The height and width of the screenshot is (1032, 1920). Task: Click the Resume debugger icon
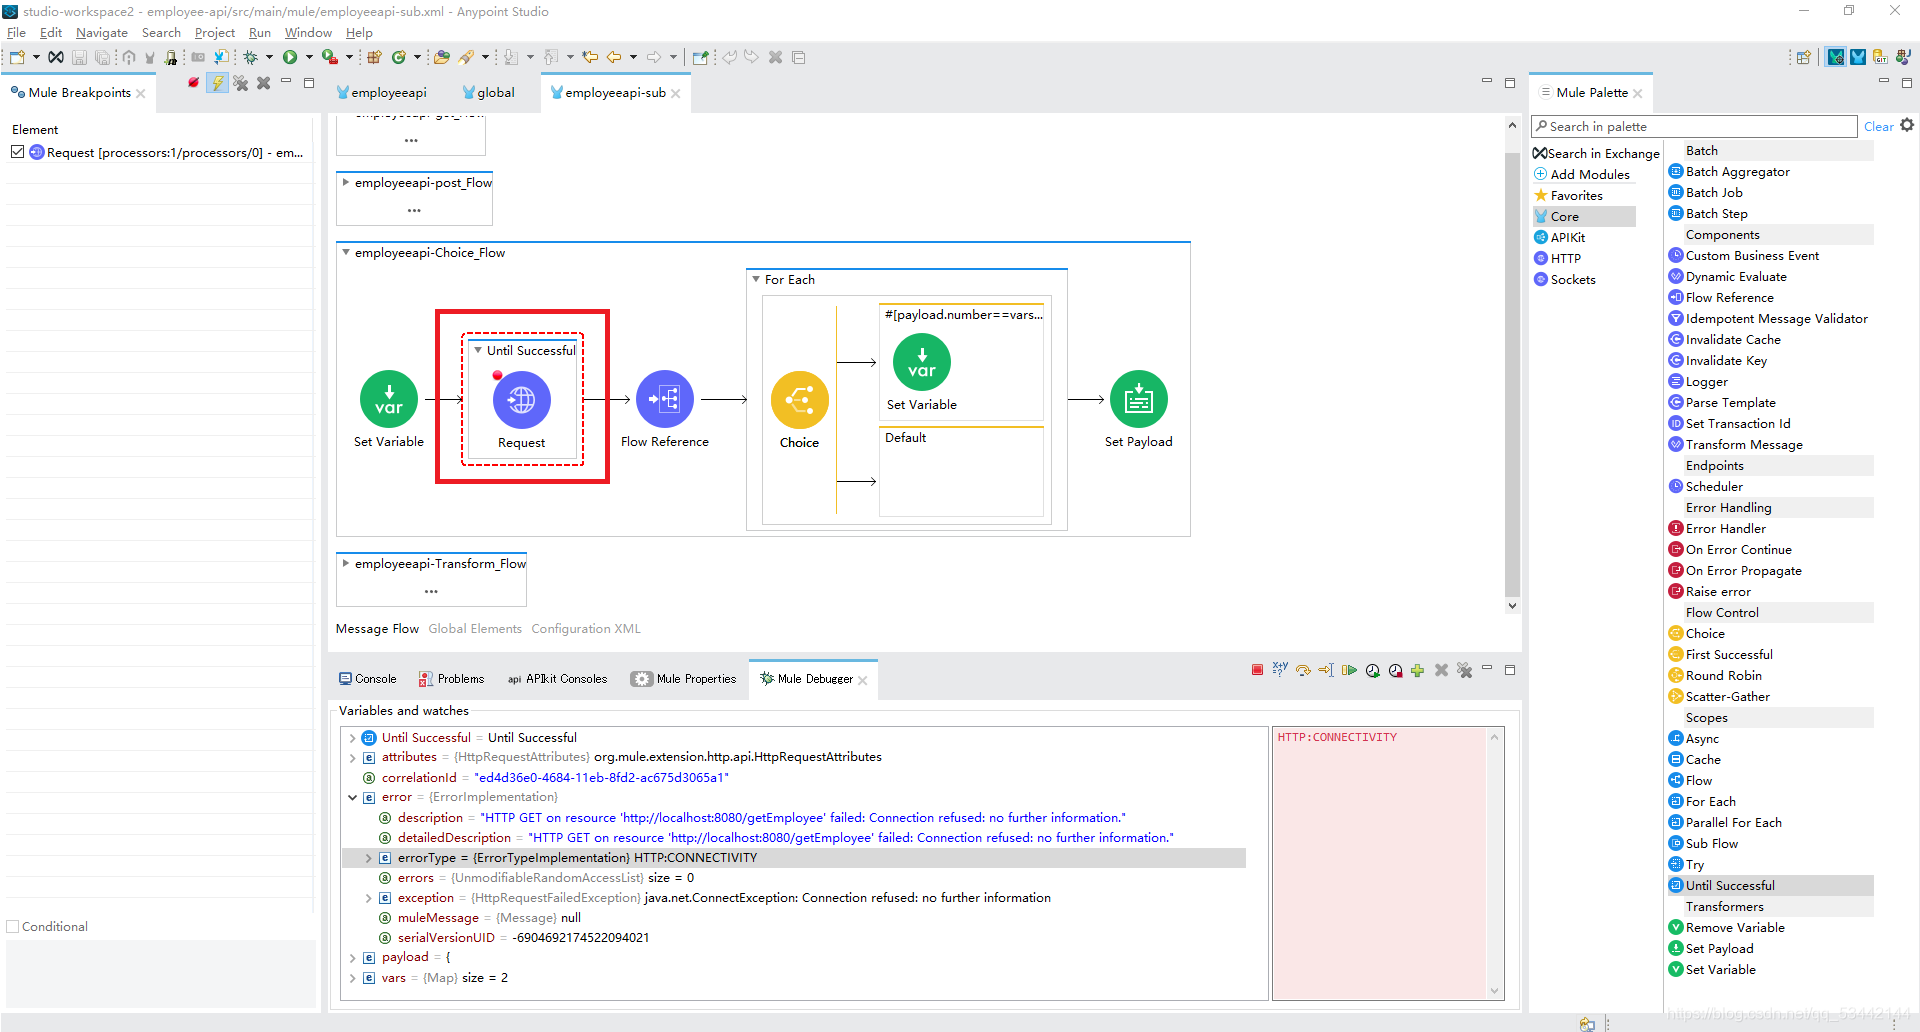pyautogui.click(x=1349, y=670)
